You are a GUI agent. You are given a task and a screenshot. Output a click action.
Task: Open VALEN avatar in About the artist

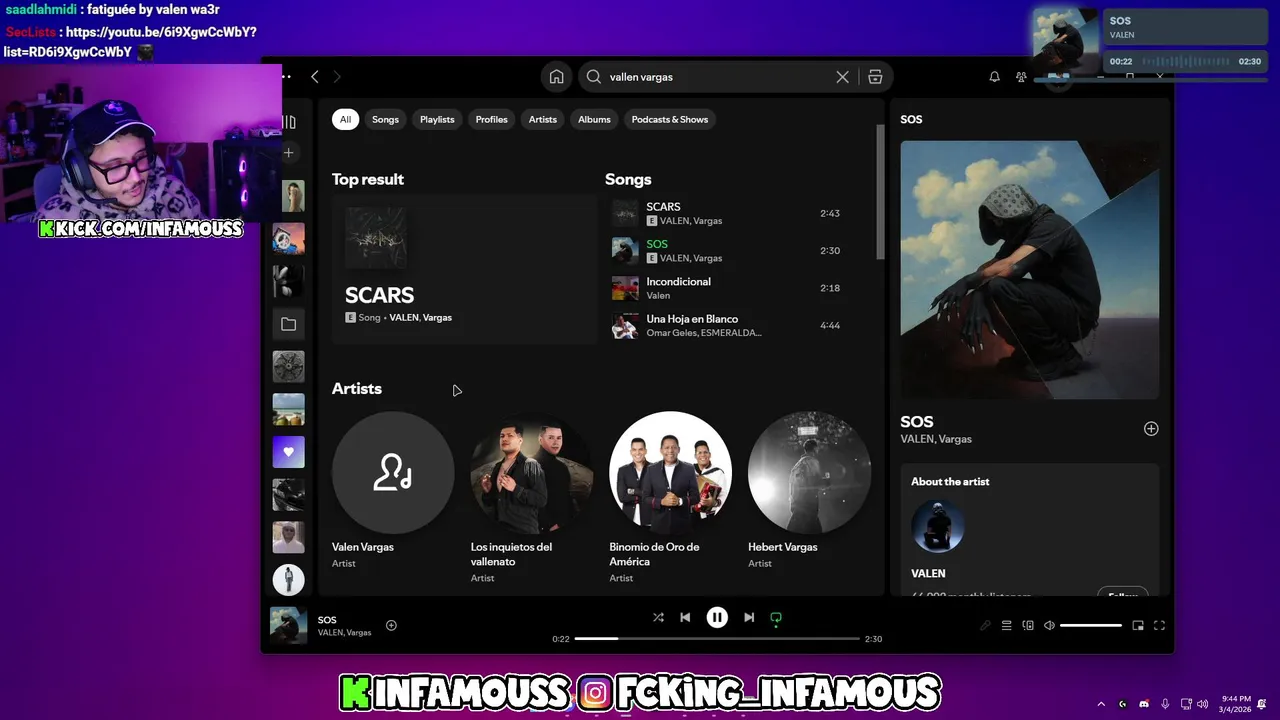pyautogui.click(x=938, y=527)
